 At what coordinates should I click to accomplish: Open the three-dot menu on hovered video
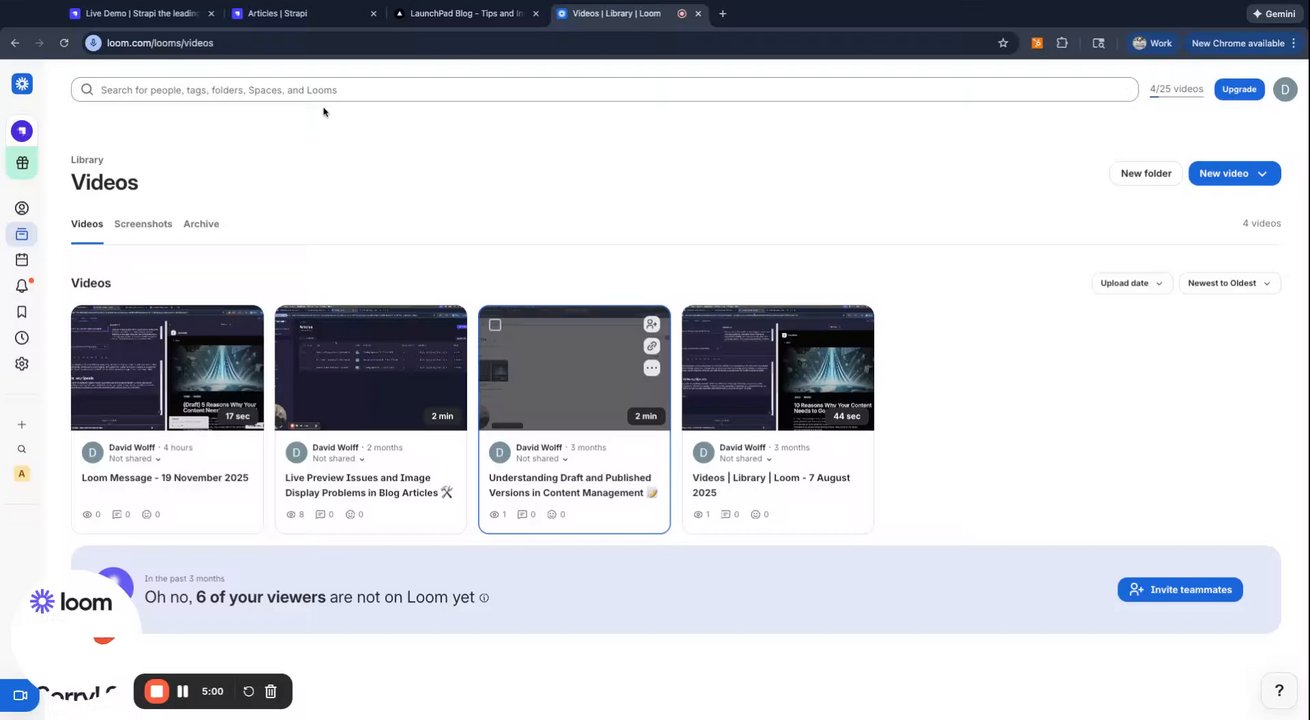tap(652, 368)
